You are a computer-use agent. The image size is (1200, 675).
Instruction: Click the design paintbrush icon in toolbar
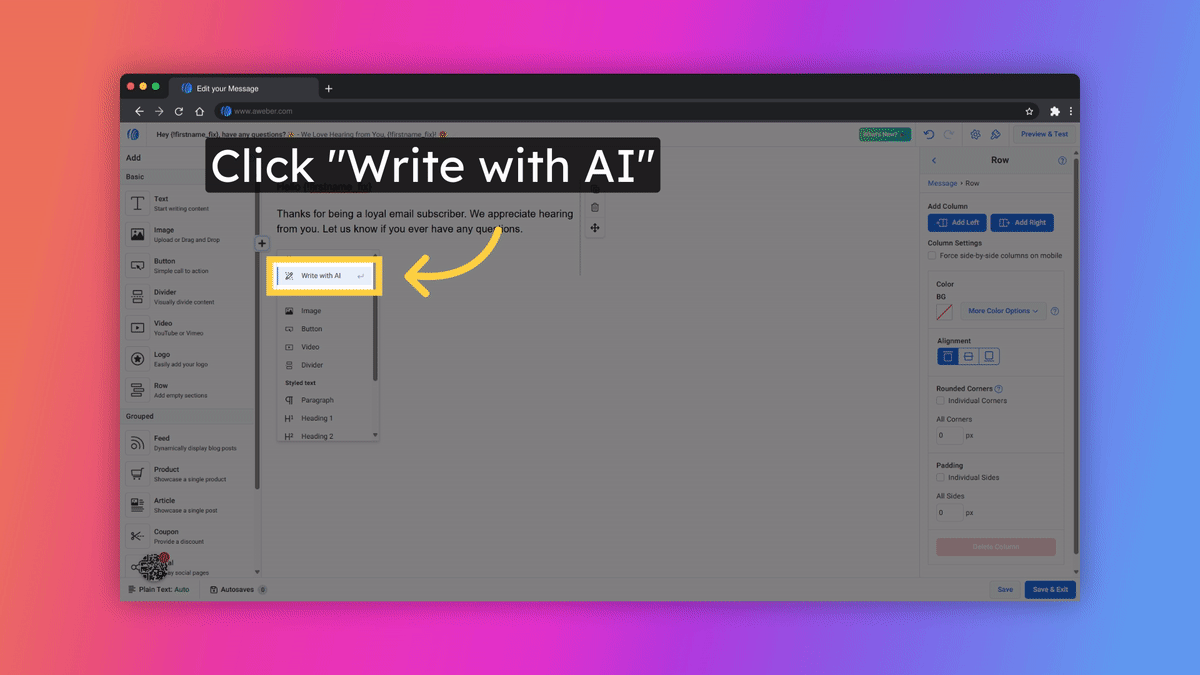click(995, 135)
